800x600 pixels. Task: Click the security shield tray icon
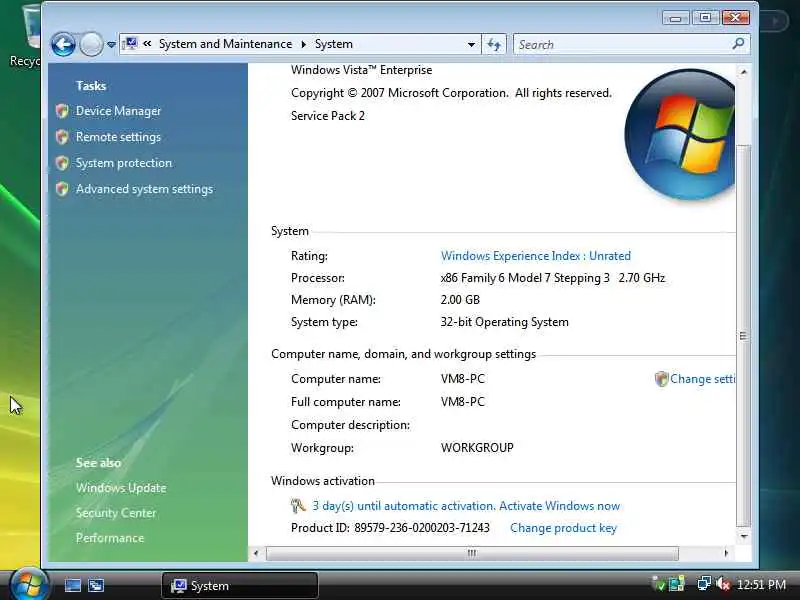coord(659,583)
